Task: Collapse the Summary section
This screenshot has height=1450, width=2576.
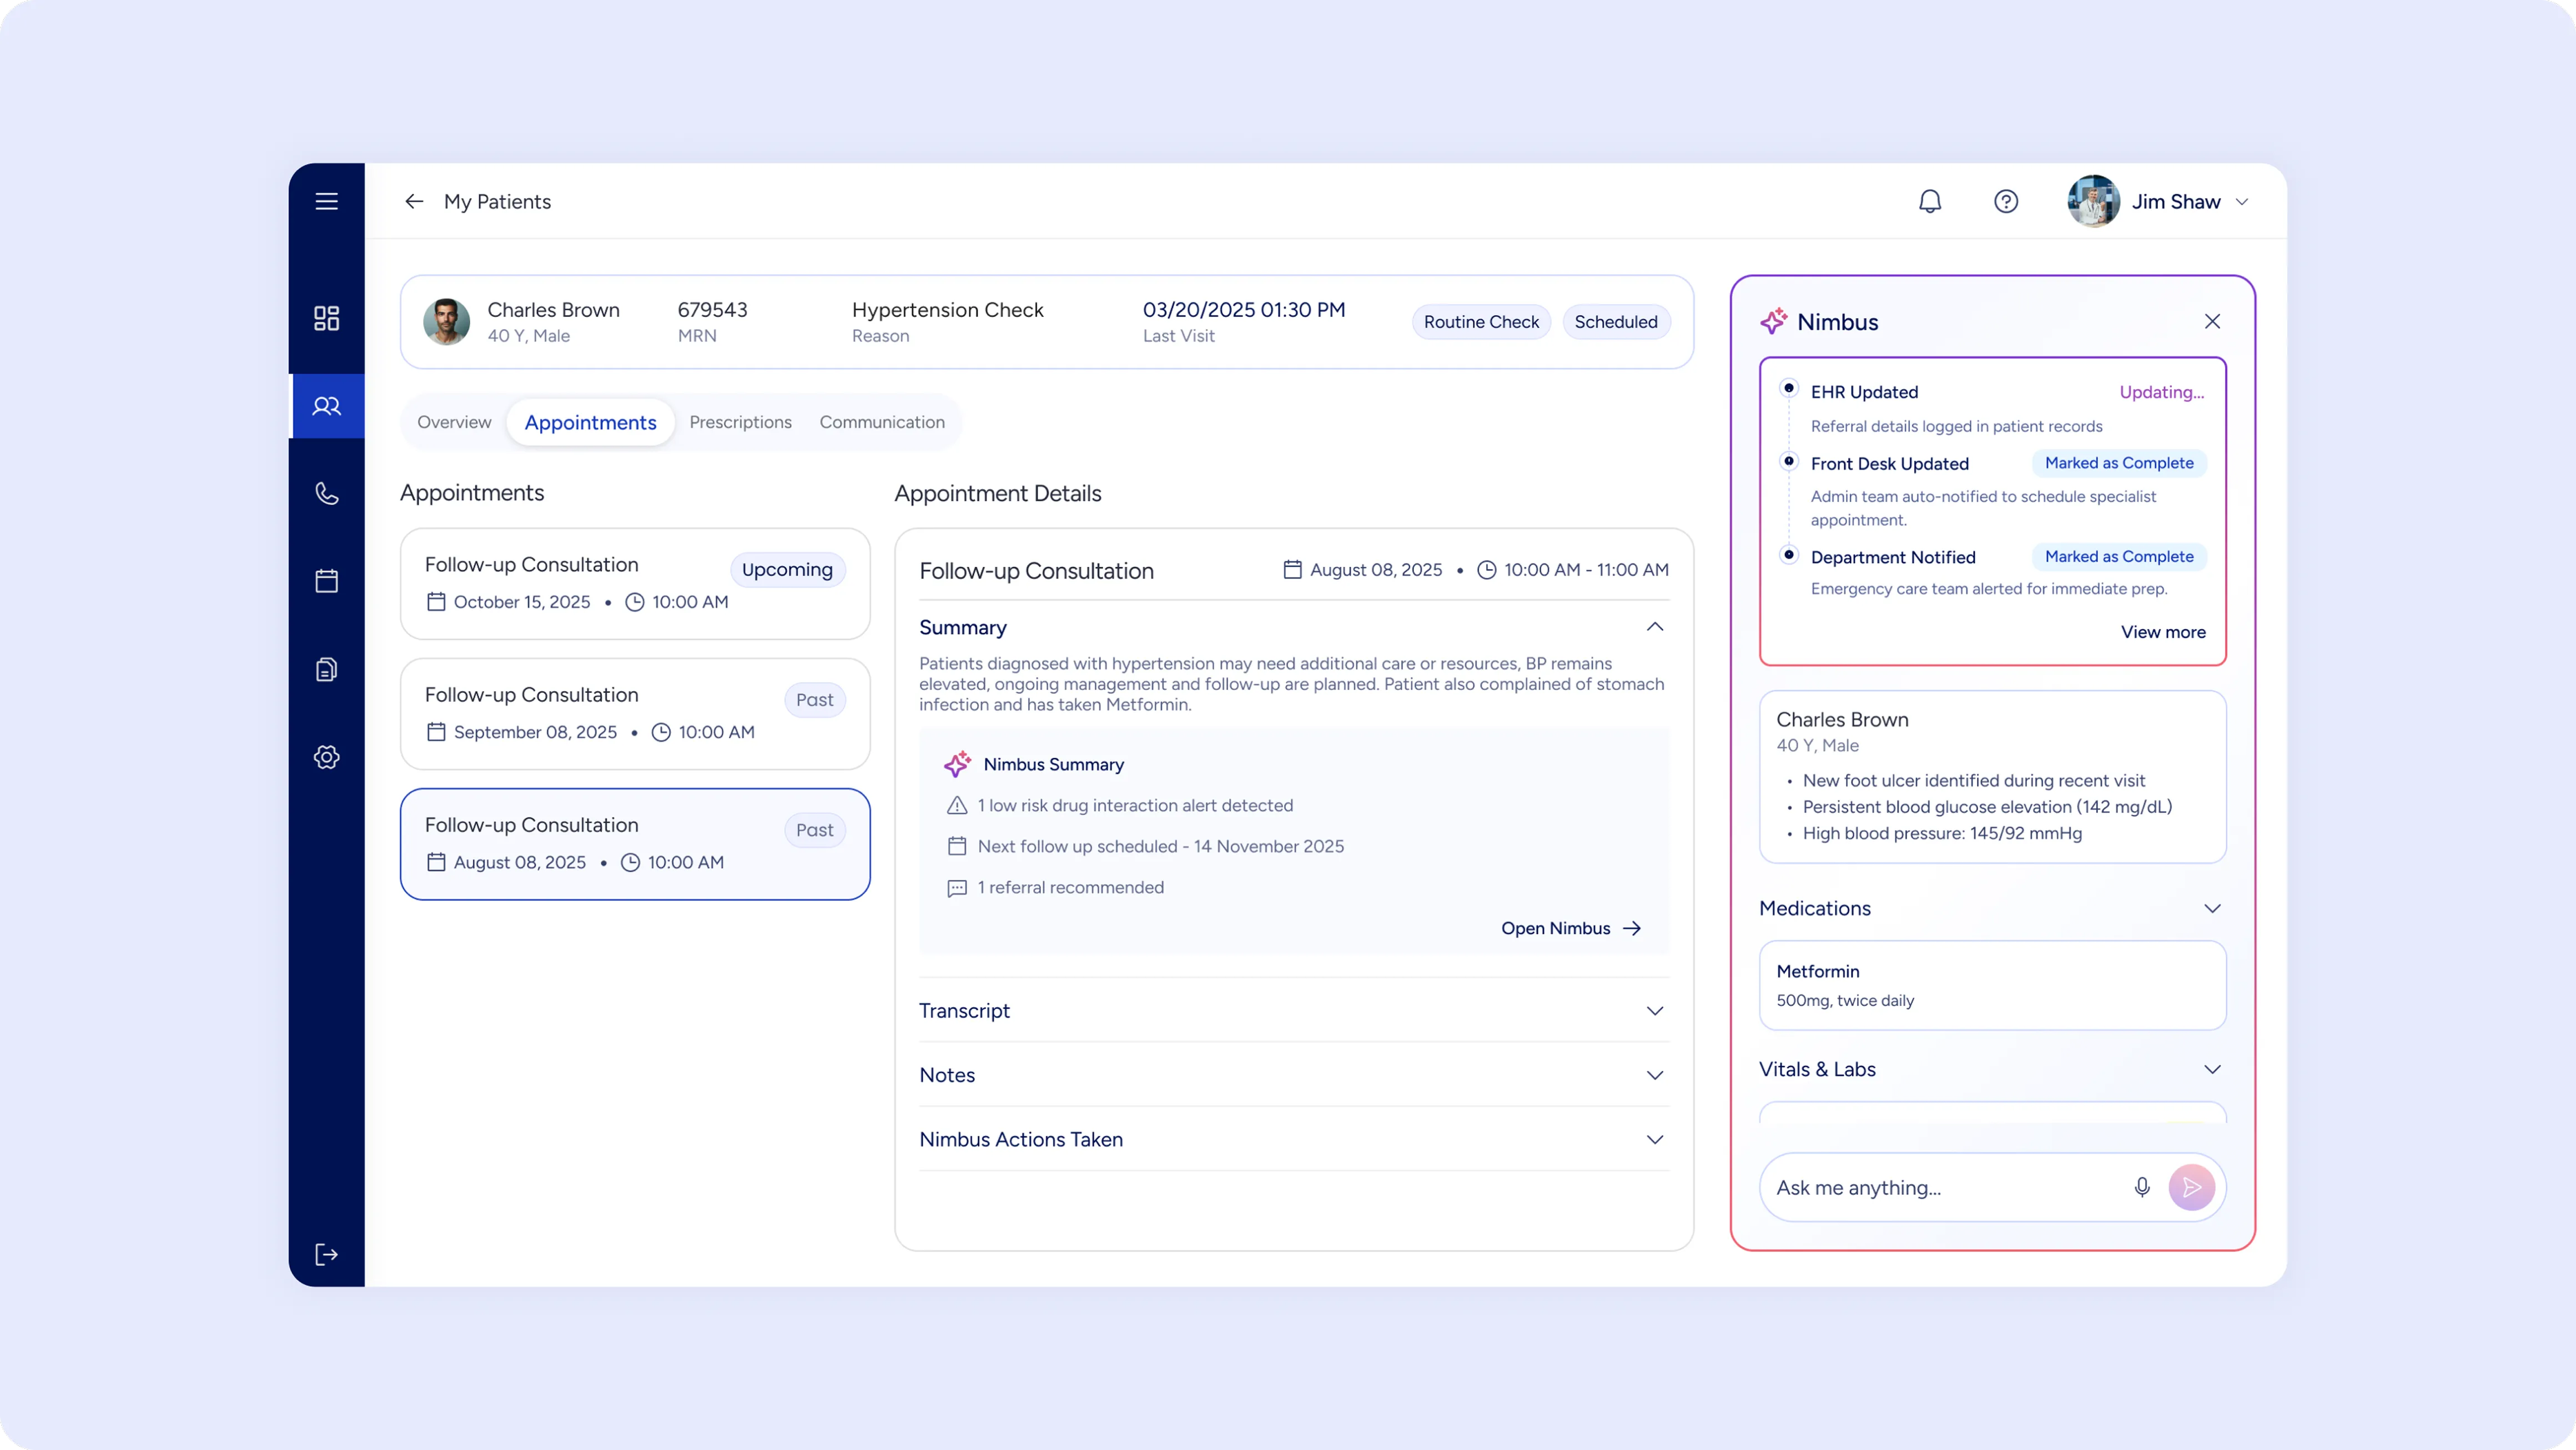Action: pyautogui.click(x=1654, y=627)
